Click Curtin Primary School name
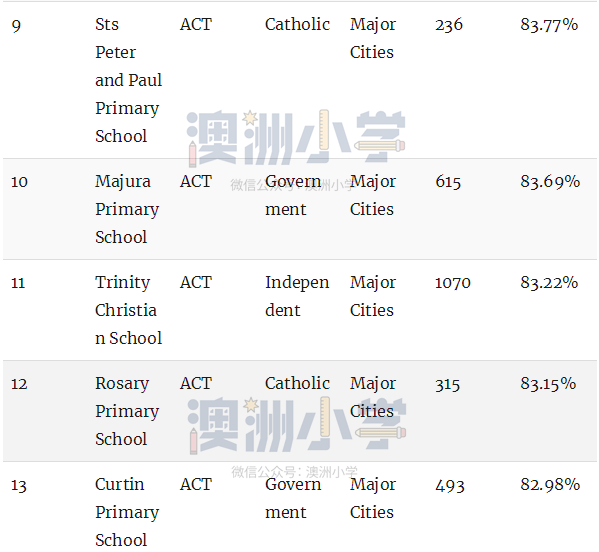The image size is (599, 552). pyautogui.click(x=127, y=512)
